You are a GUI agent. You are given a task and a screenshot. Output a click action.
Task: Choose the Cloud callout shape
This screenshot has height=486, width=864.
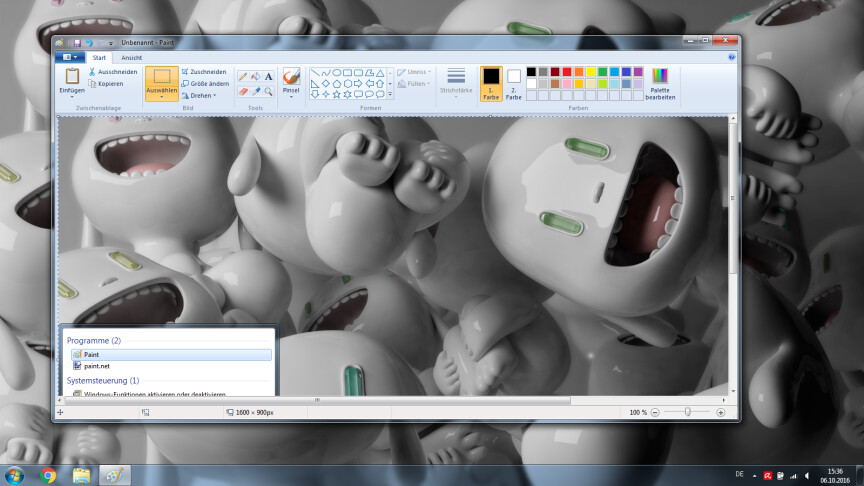(x=380, y=94)
